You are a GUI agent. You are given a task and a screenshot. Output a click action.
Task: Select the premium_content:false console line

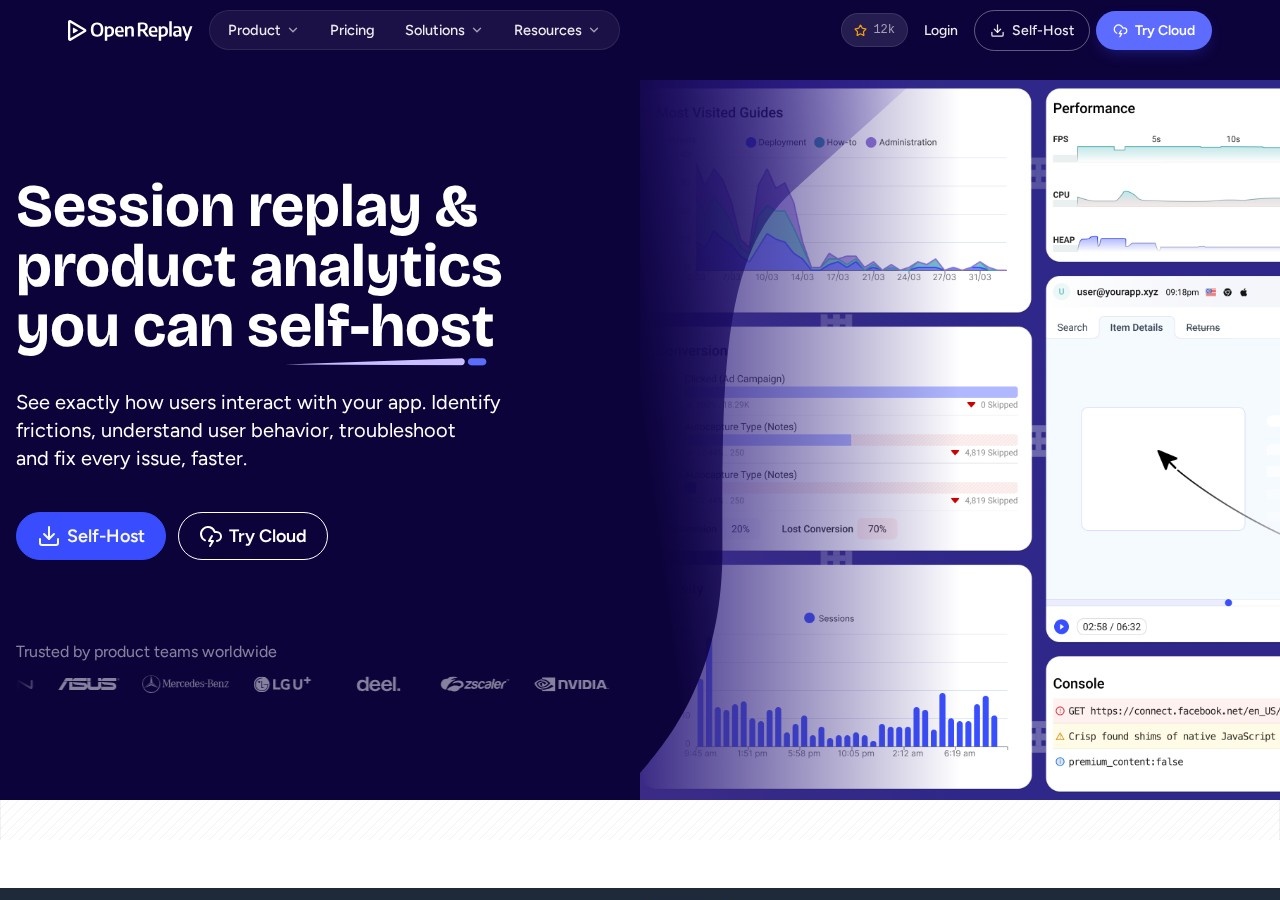point(1125,762)
